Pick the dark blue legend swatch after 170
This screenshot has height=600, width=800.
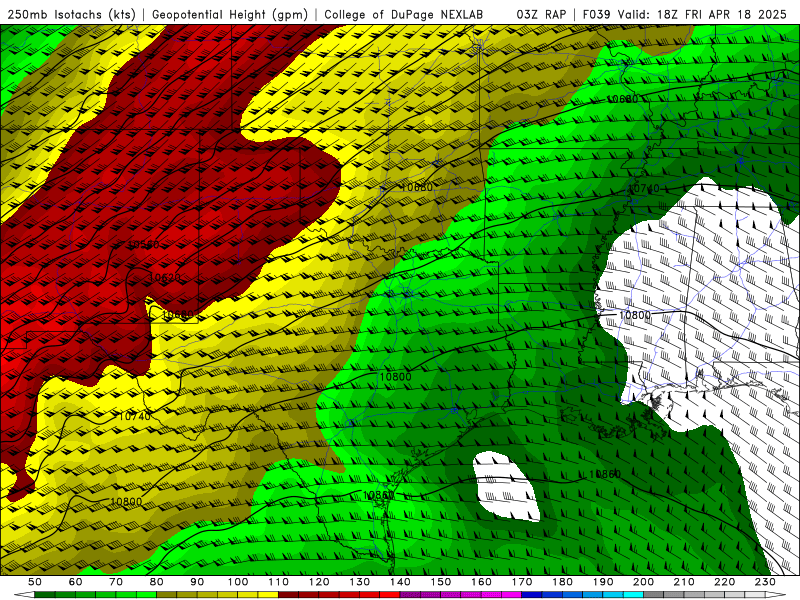(x=532, y=595)
